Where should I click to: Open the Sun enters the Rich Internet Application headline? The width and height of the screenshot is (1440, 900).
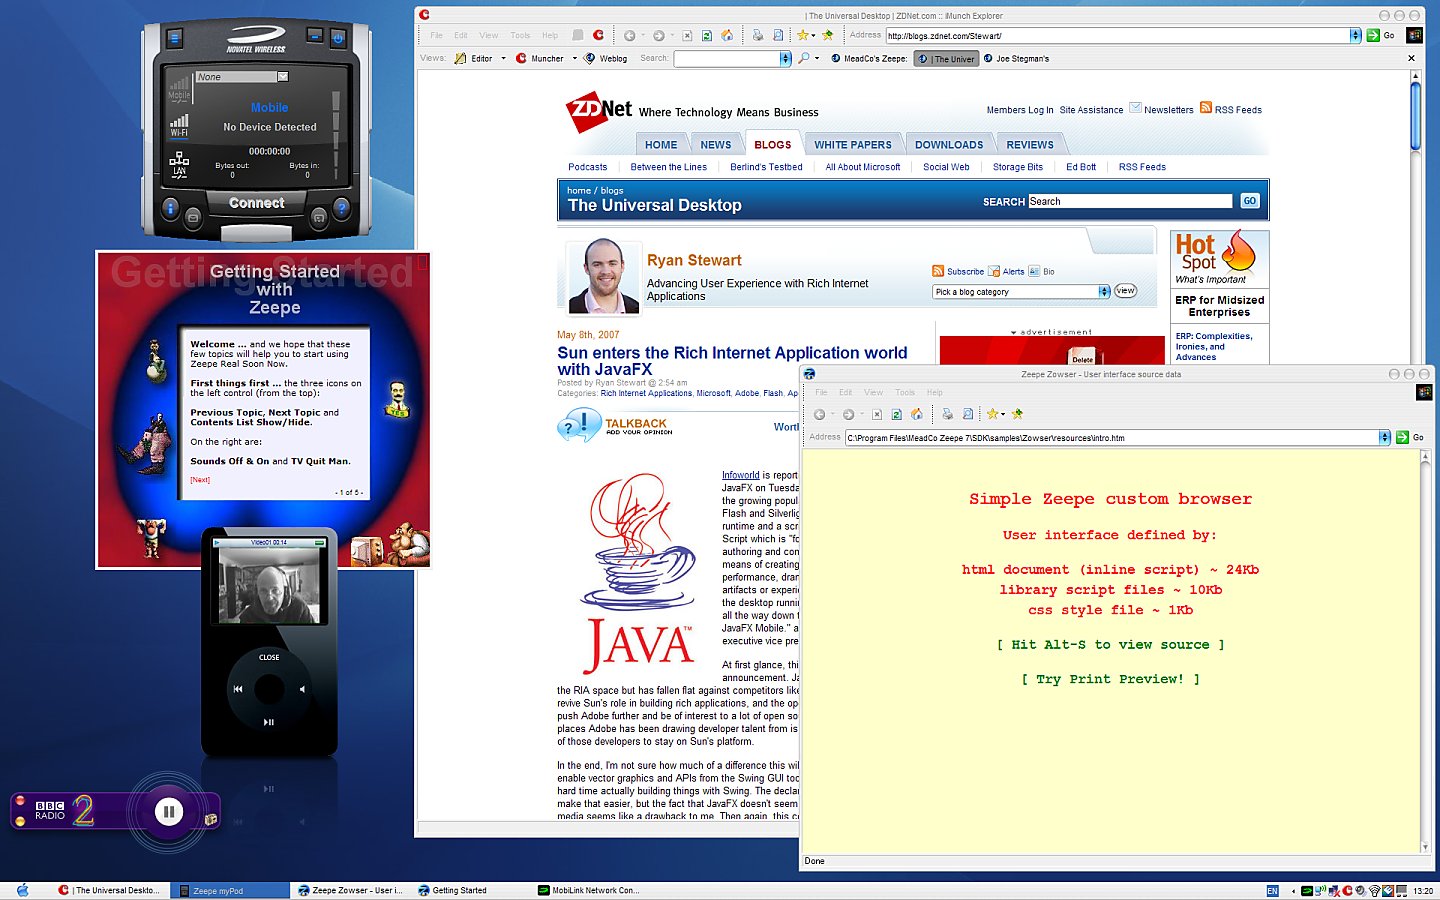pyautogui.click(x=732, y=361)
